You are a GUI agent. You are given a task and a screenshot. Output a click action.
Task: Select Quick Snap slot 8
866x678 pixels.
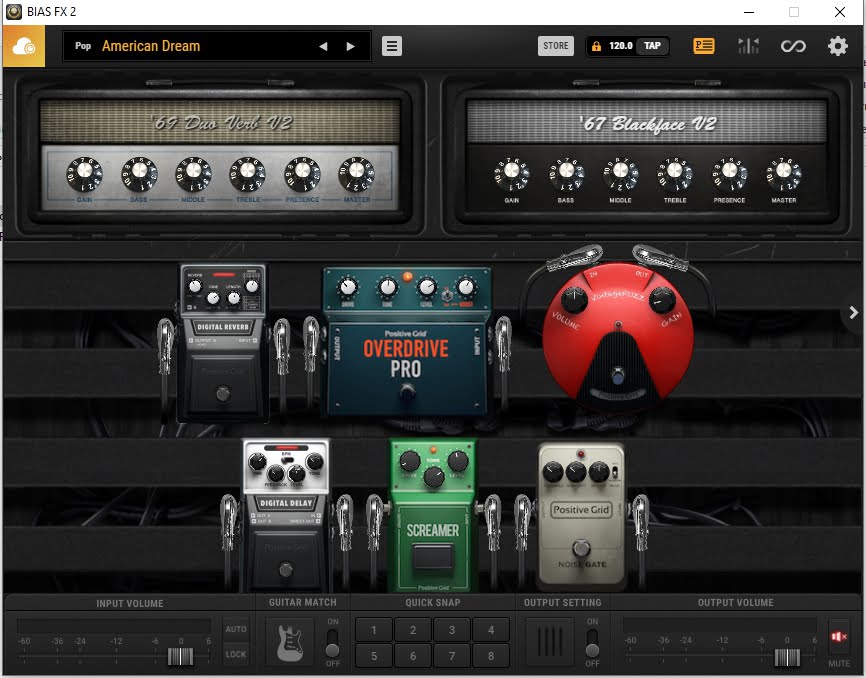[491, 656]
